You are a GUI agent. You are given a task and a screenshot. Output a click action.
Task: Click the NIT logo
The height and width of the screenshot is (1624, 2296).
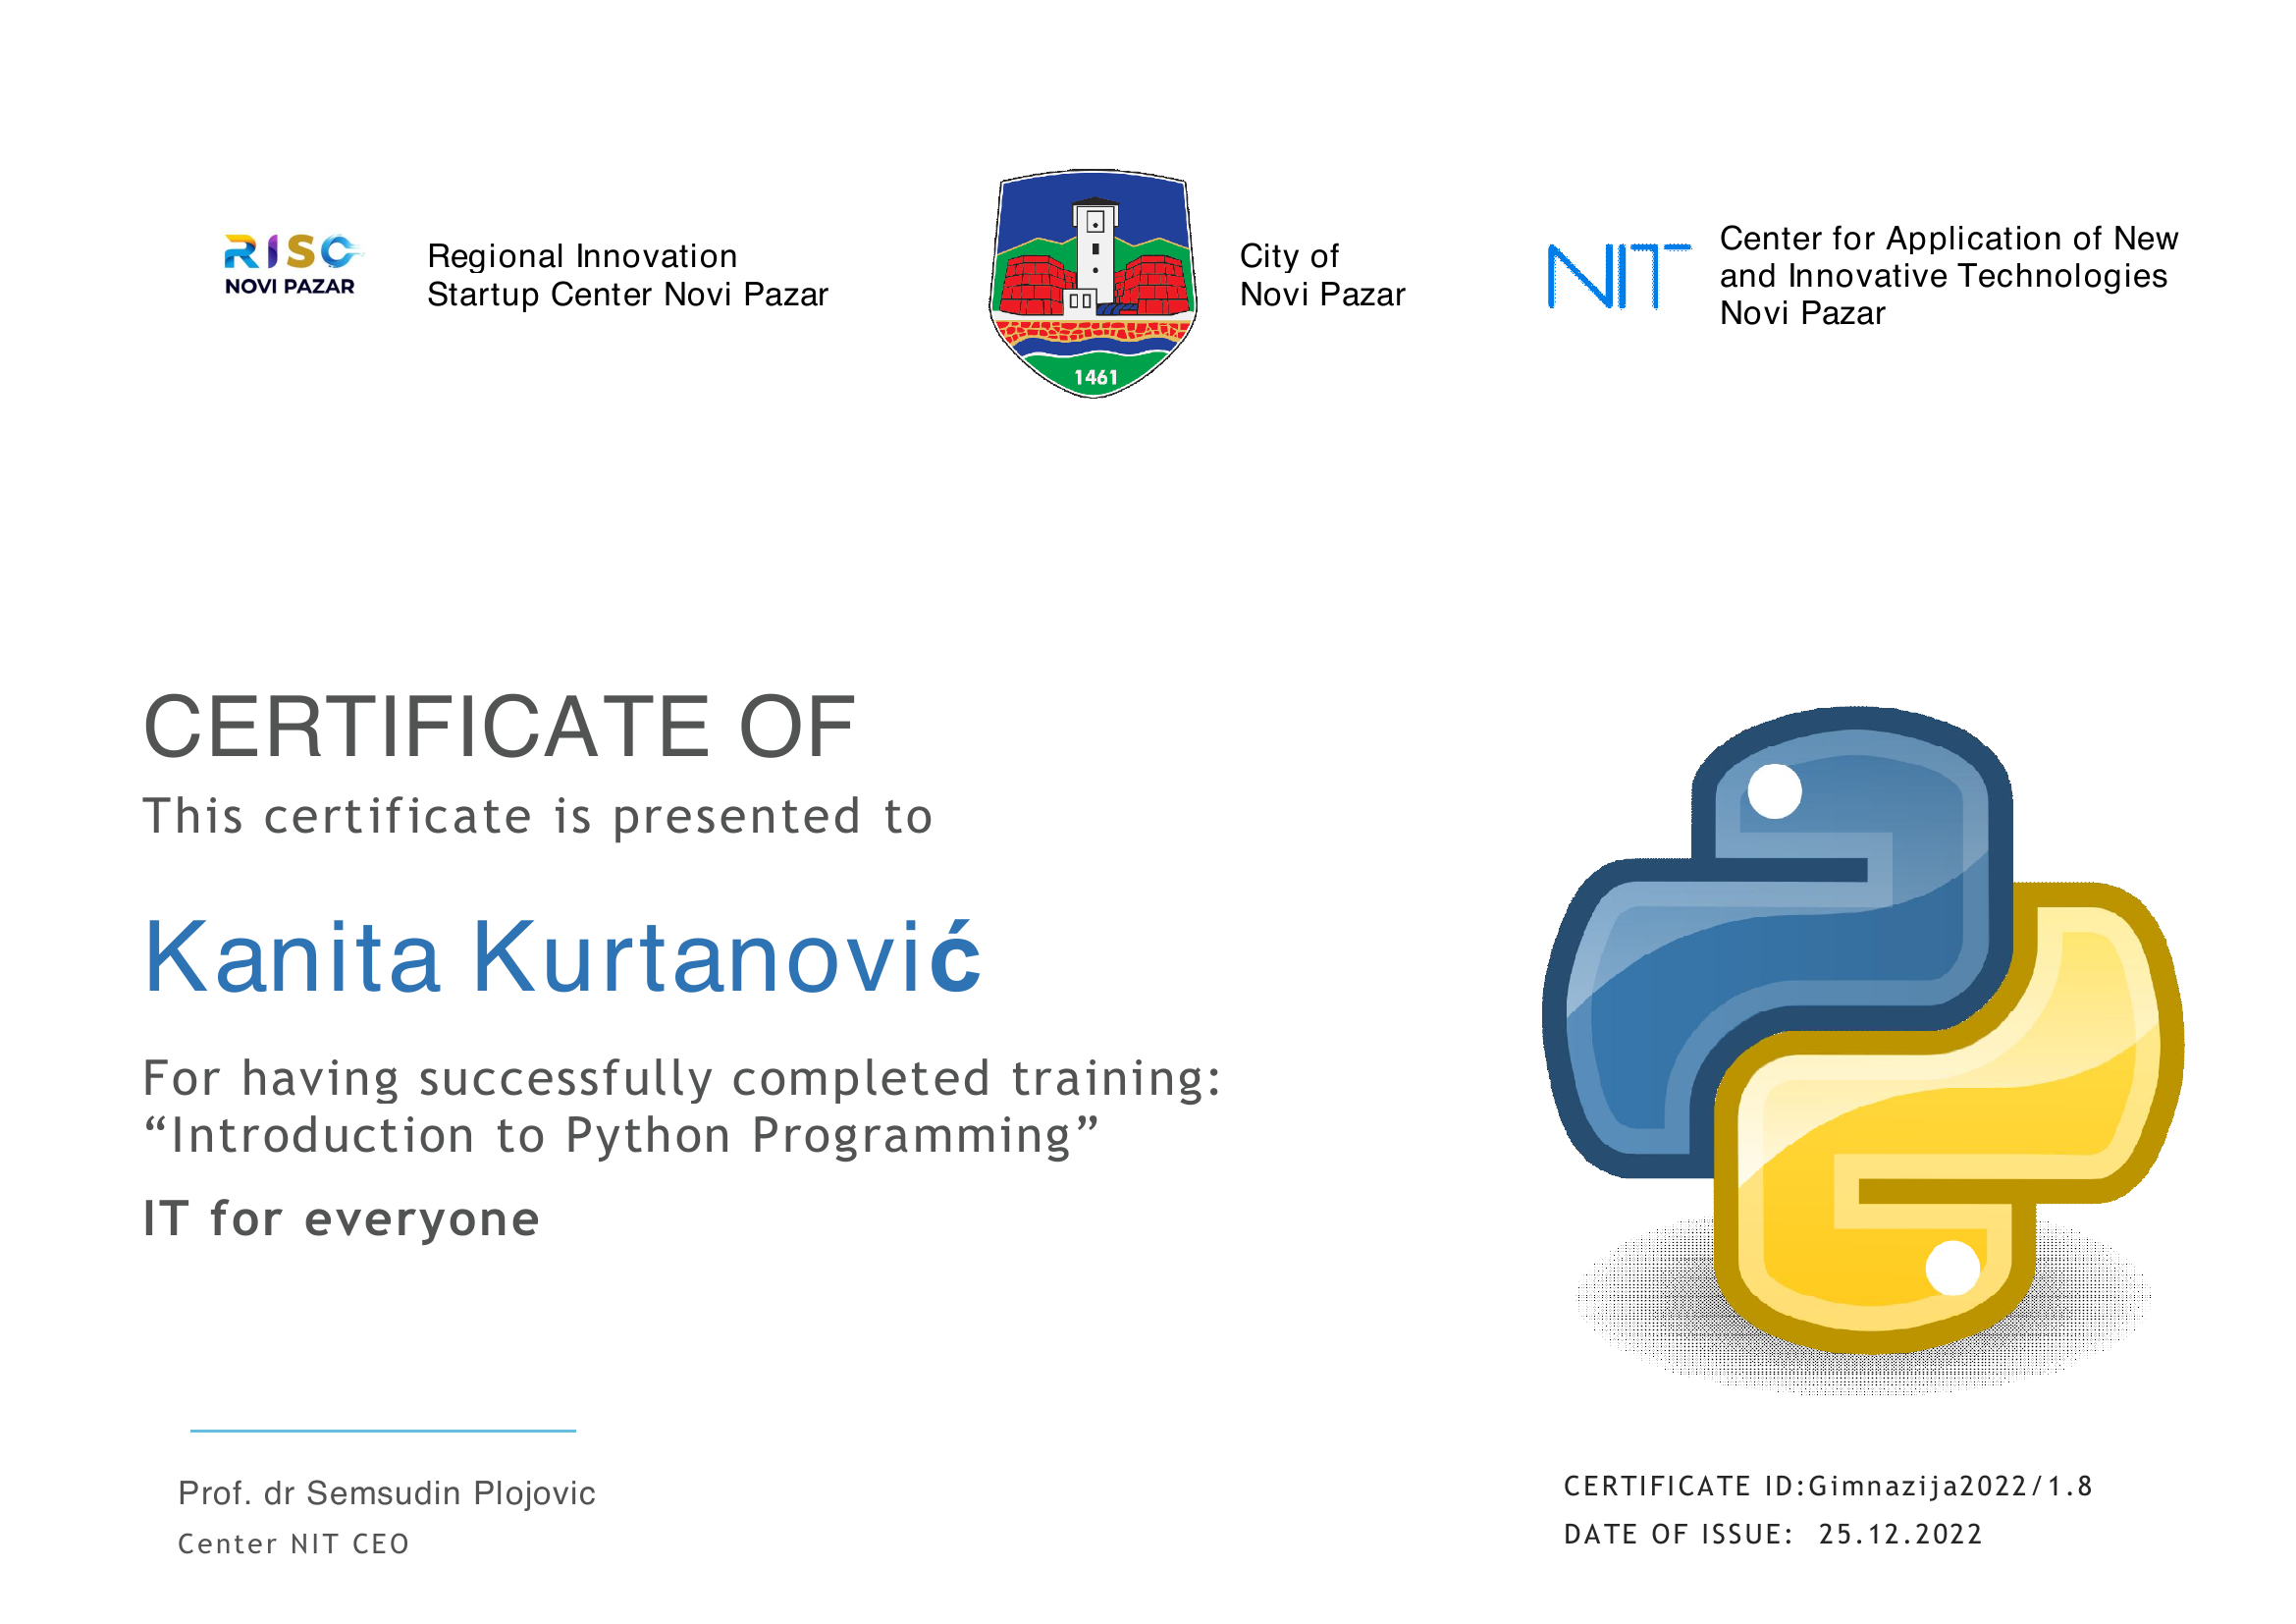point(1618,276)
